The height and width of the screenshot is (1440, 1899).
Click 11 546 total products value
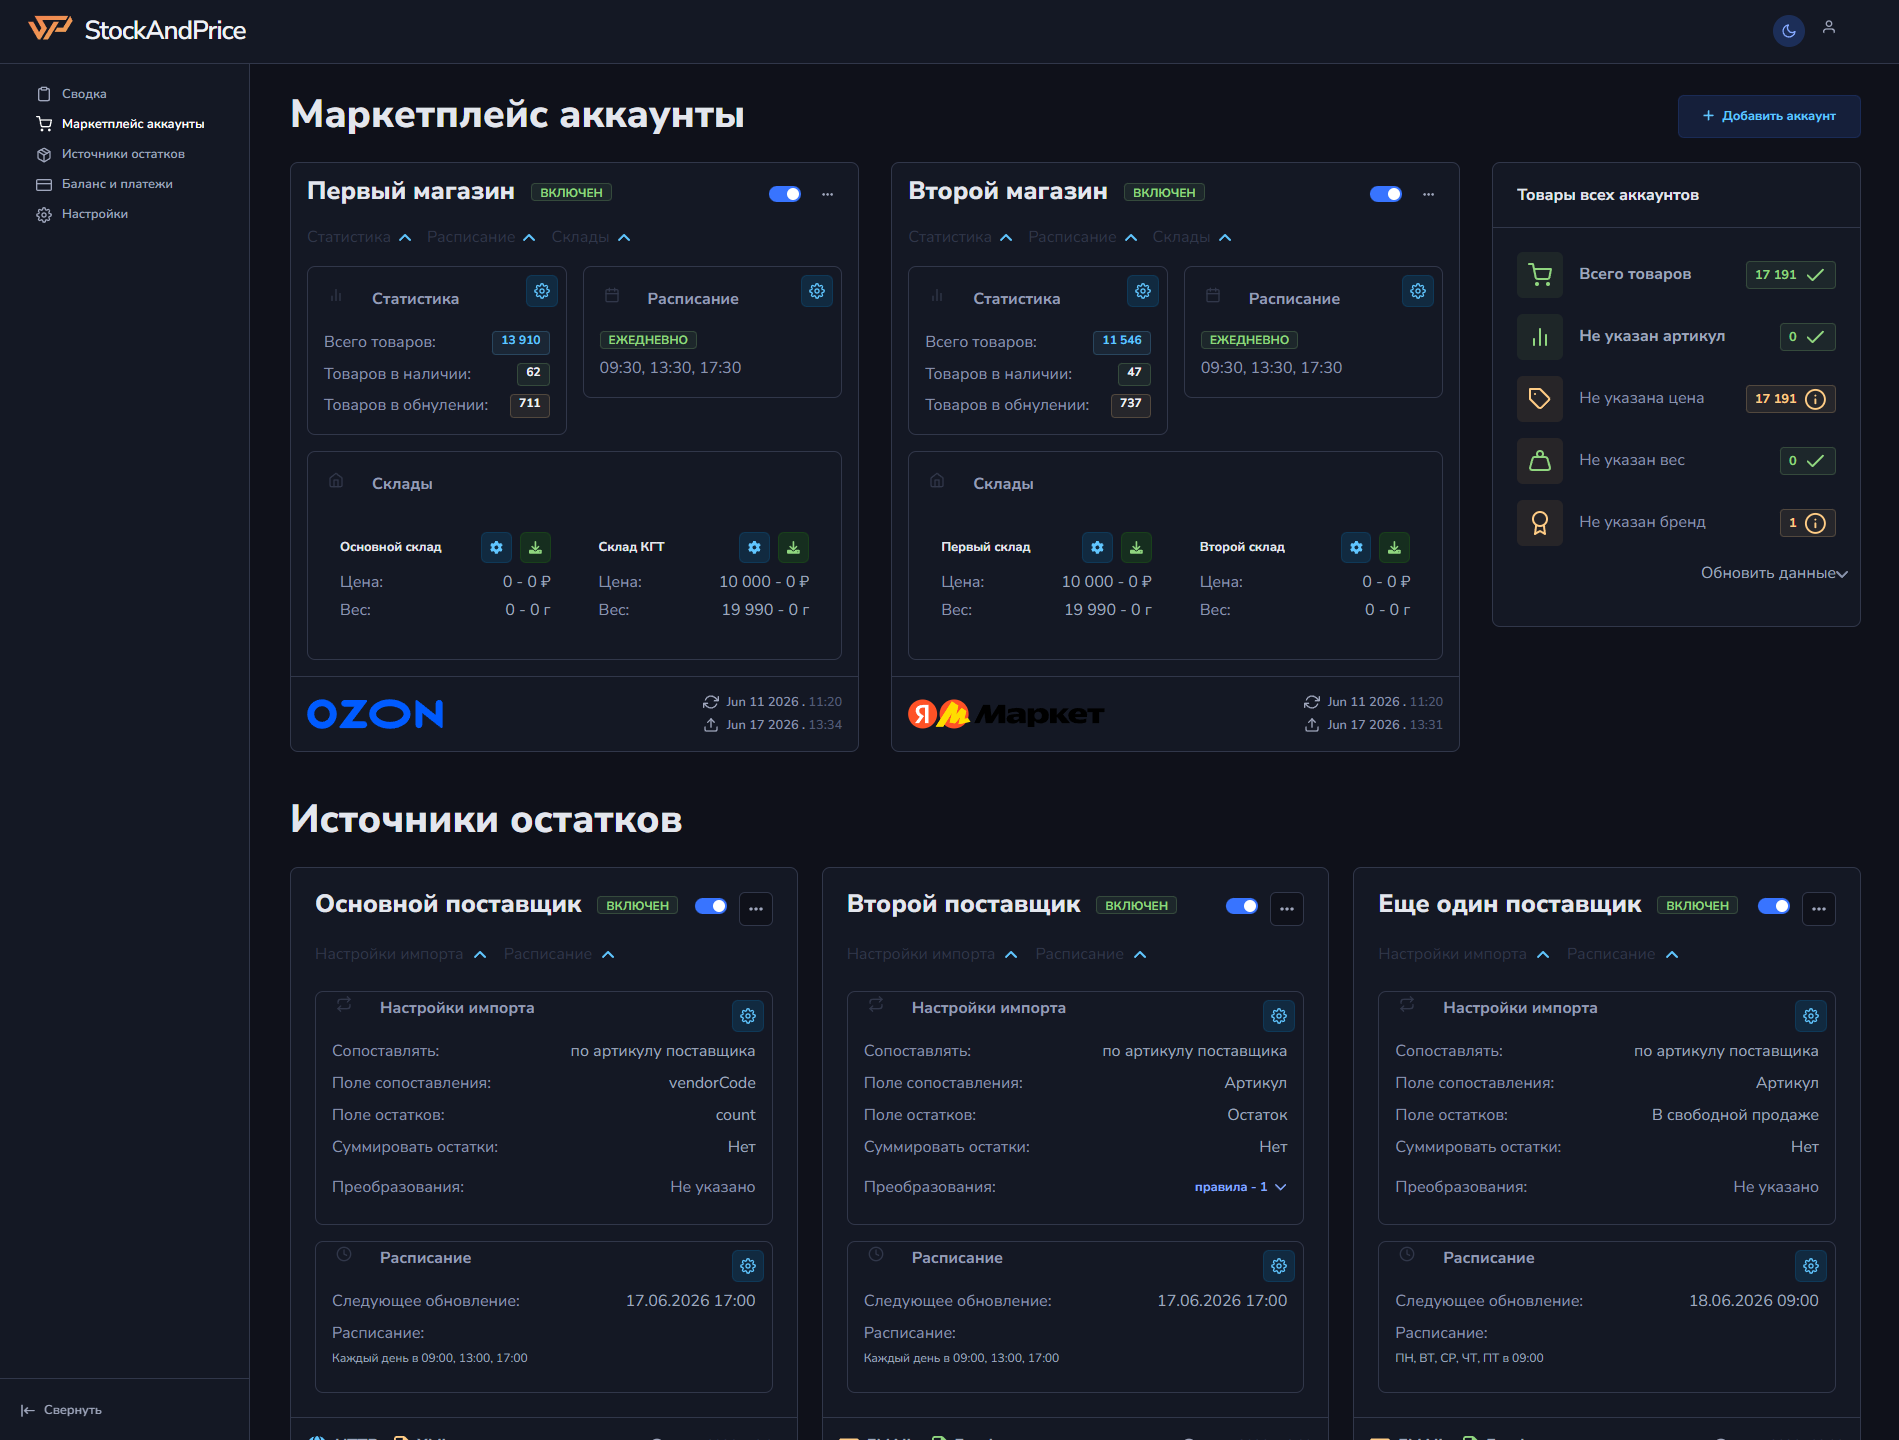point(1122,341)
